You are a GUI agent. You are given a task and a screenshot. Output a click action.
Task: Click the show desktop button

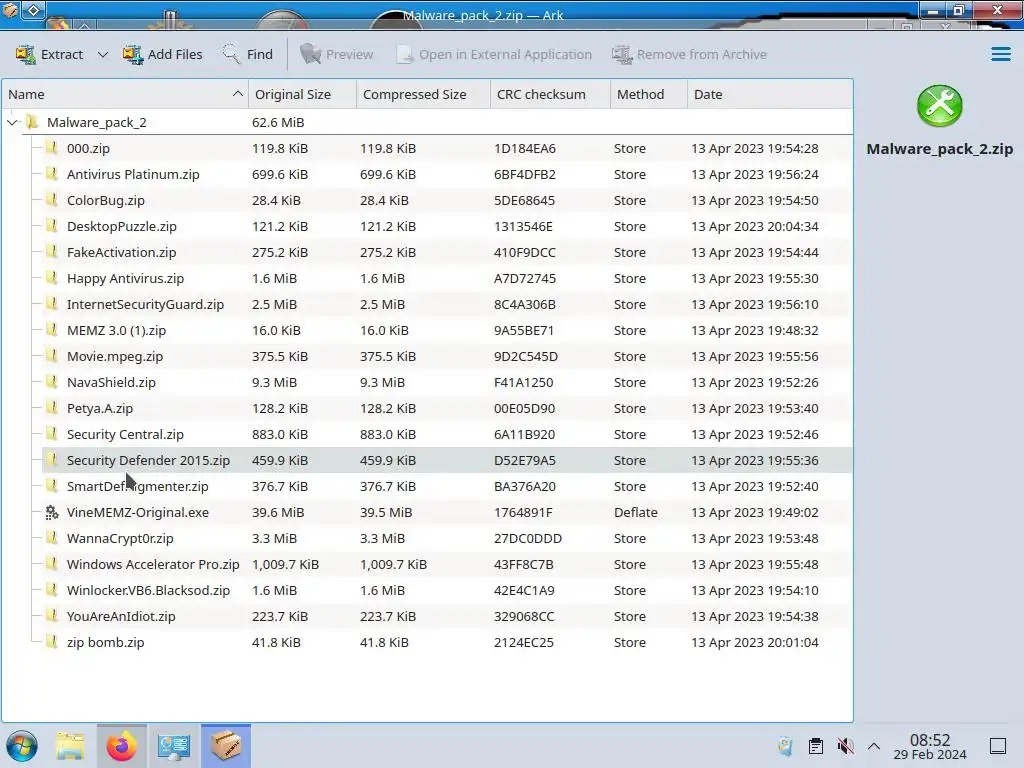(x=998, y=746)
